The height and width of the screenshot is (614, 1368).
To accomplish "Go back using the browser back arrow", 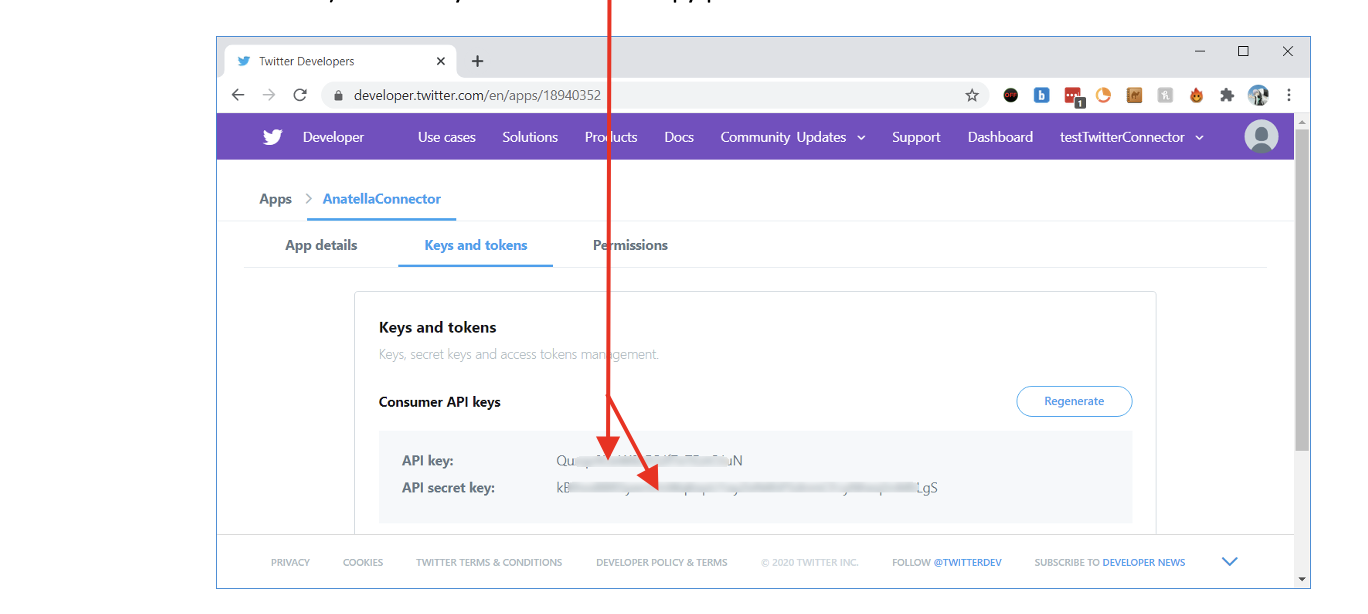I will (x=238, y=95).
